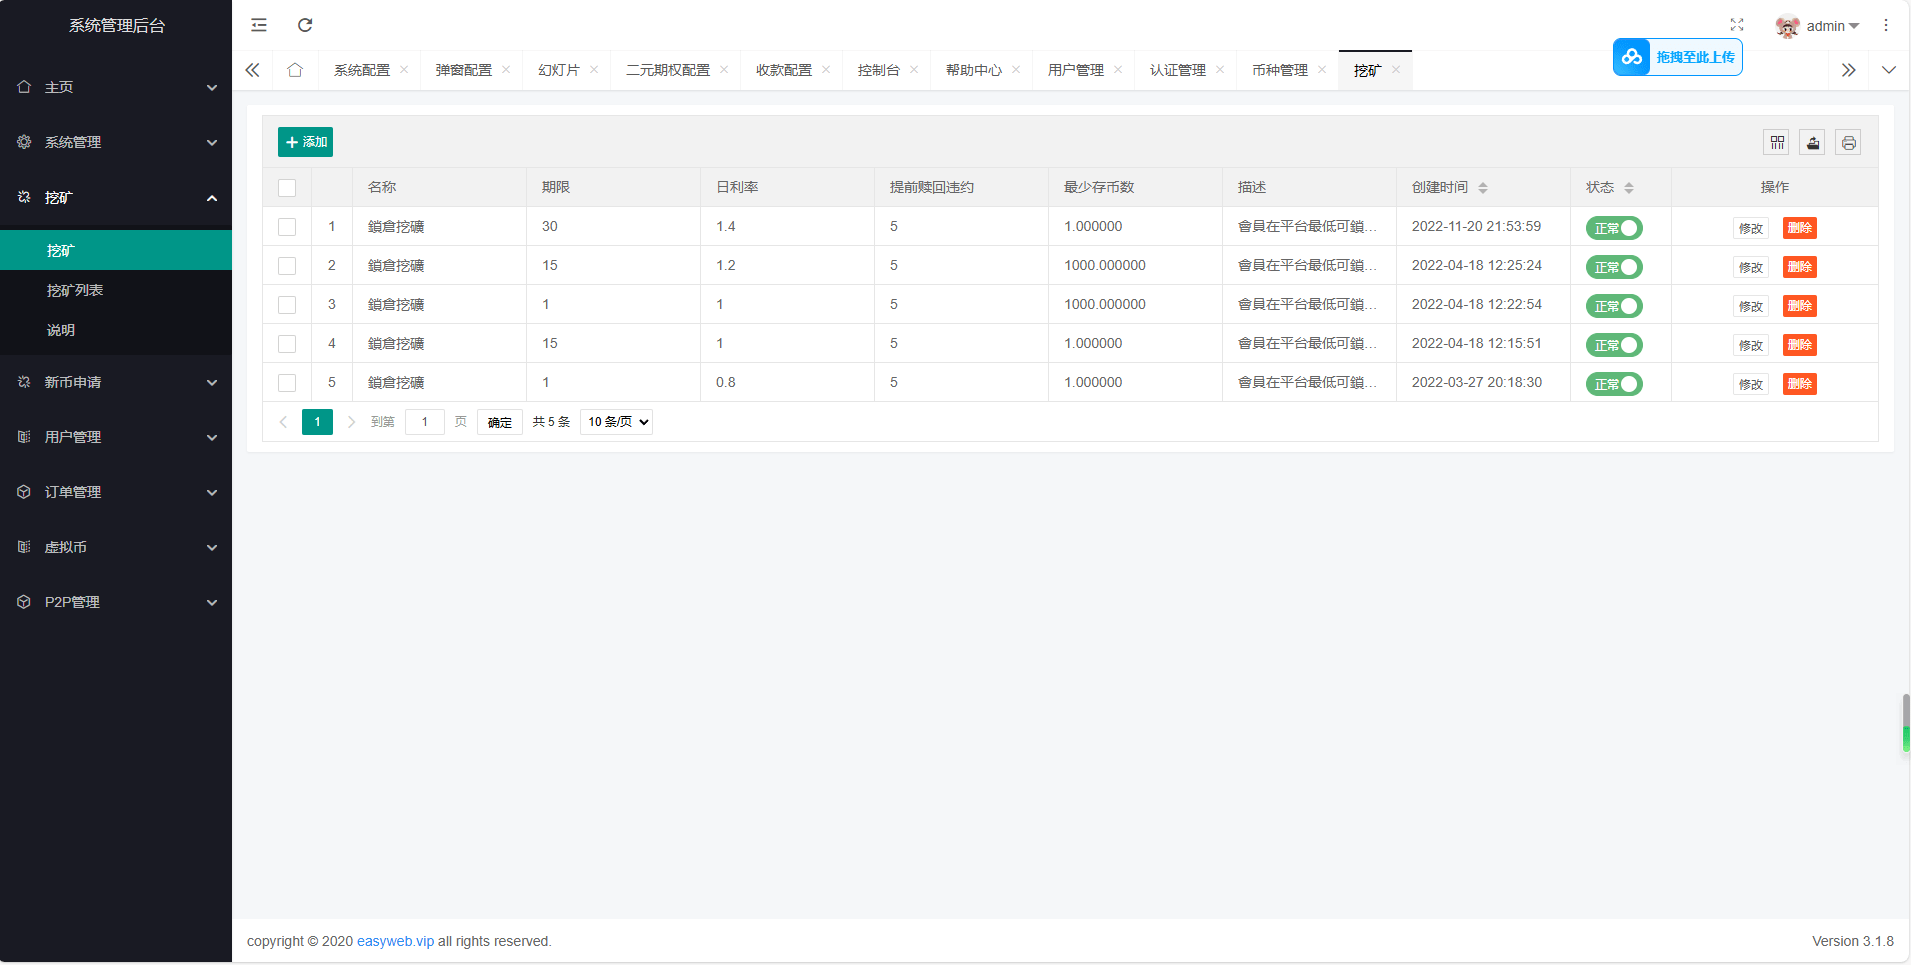Viewport: 1911px width, 965px height.
Task: Select page 1 in pagination
Action: tap(317, 422)
